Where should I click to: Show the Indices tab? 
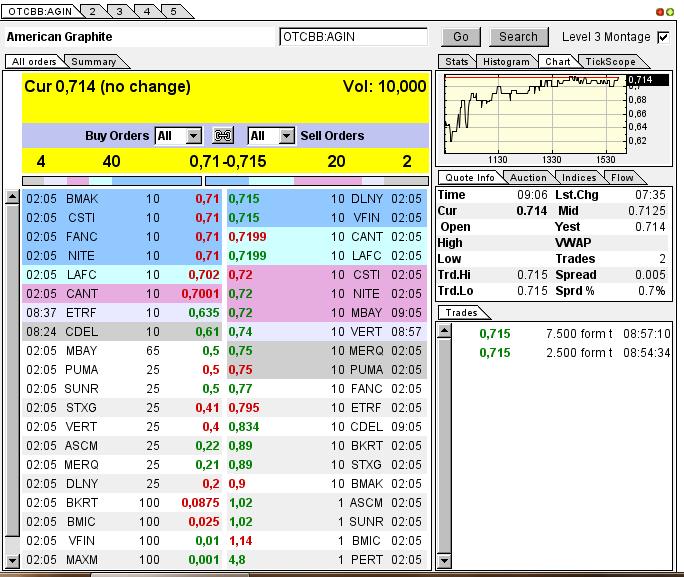(x=579, y=178)
